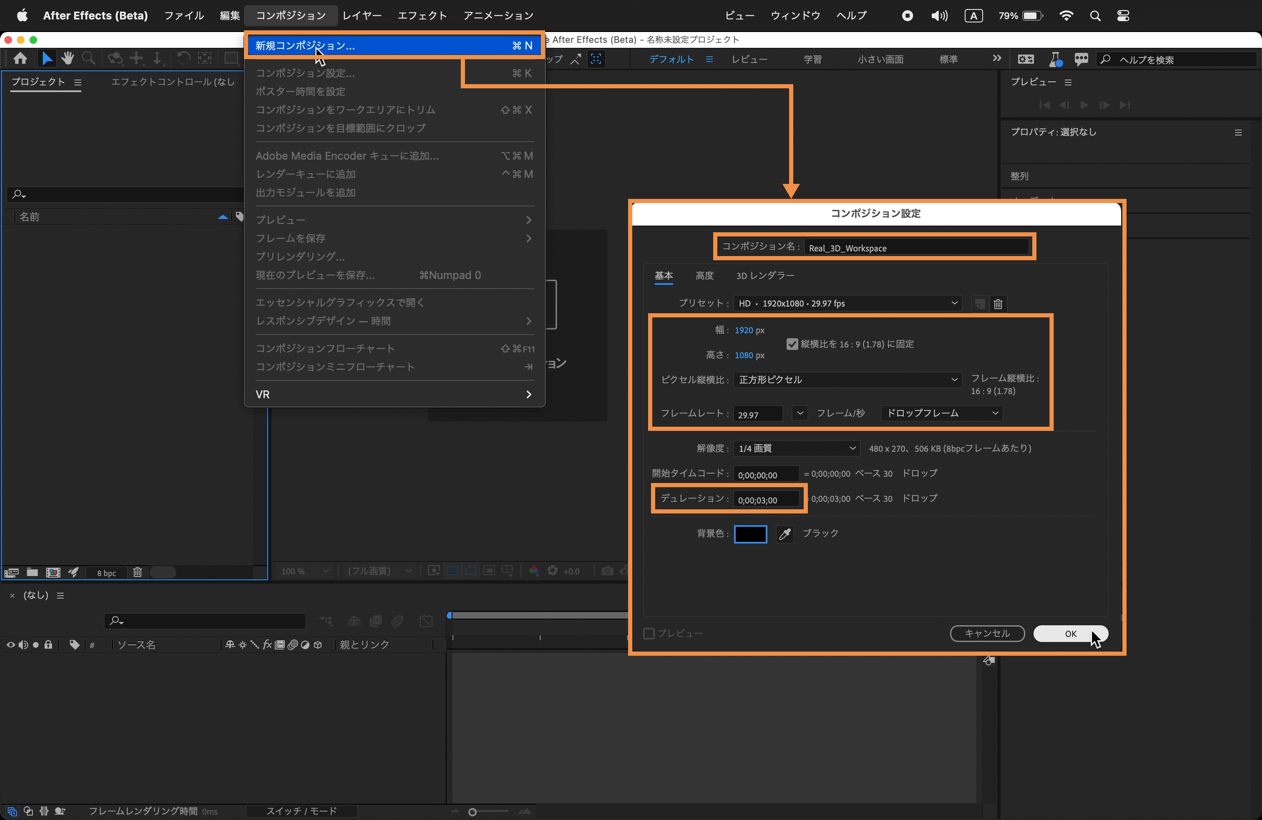Take a snapshot with the camera icon

pos(607,571)
